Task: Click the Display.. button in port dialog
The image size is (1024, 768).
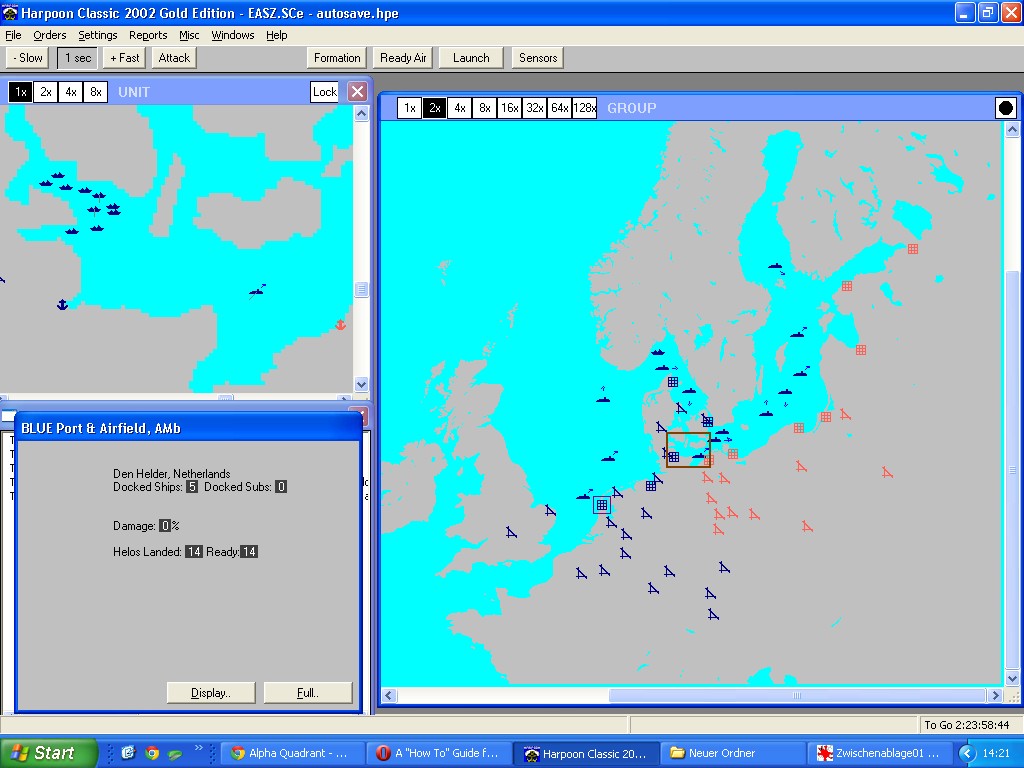Action: 211,693
